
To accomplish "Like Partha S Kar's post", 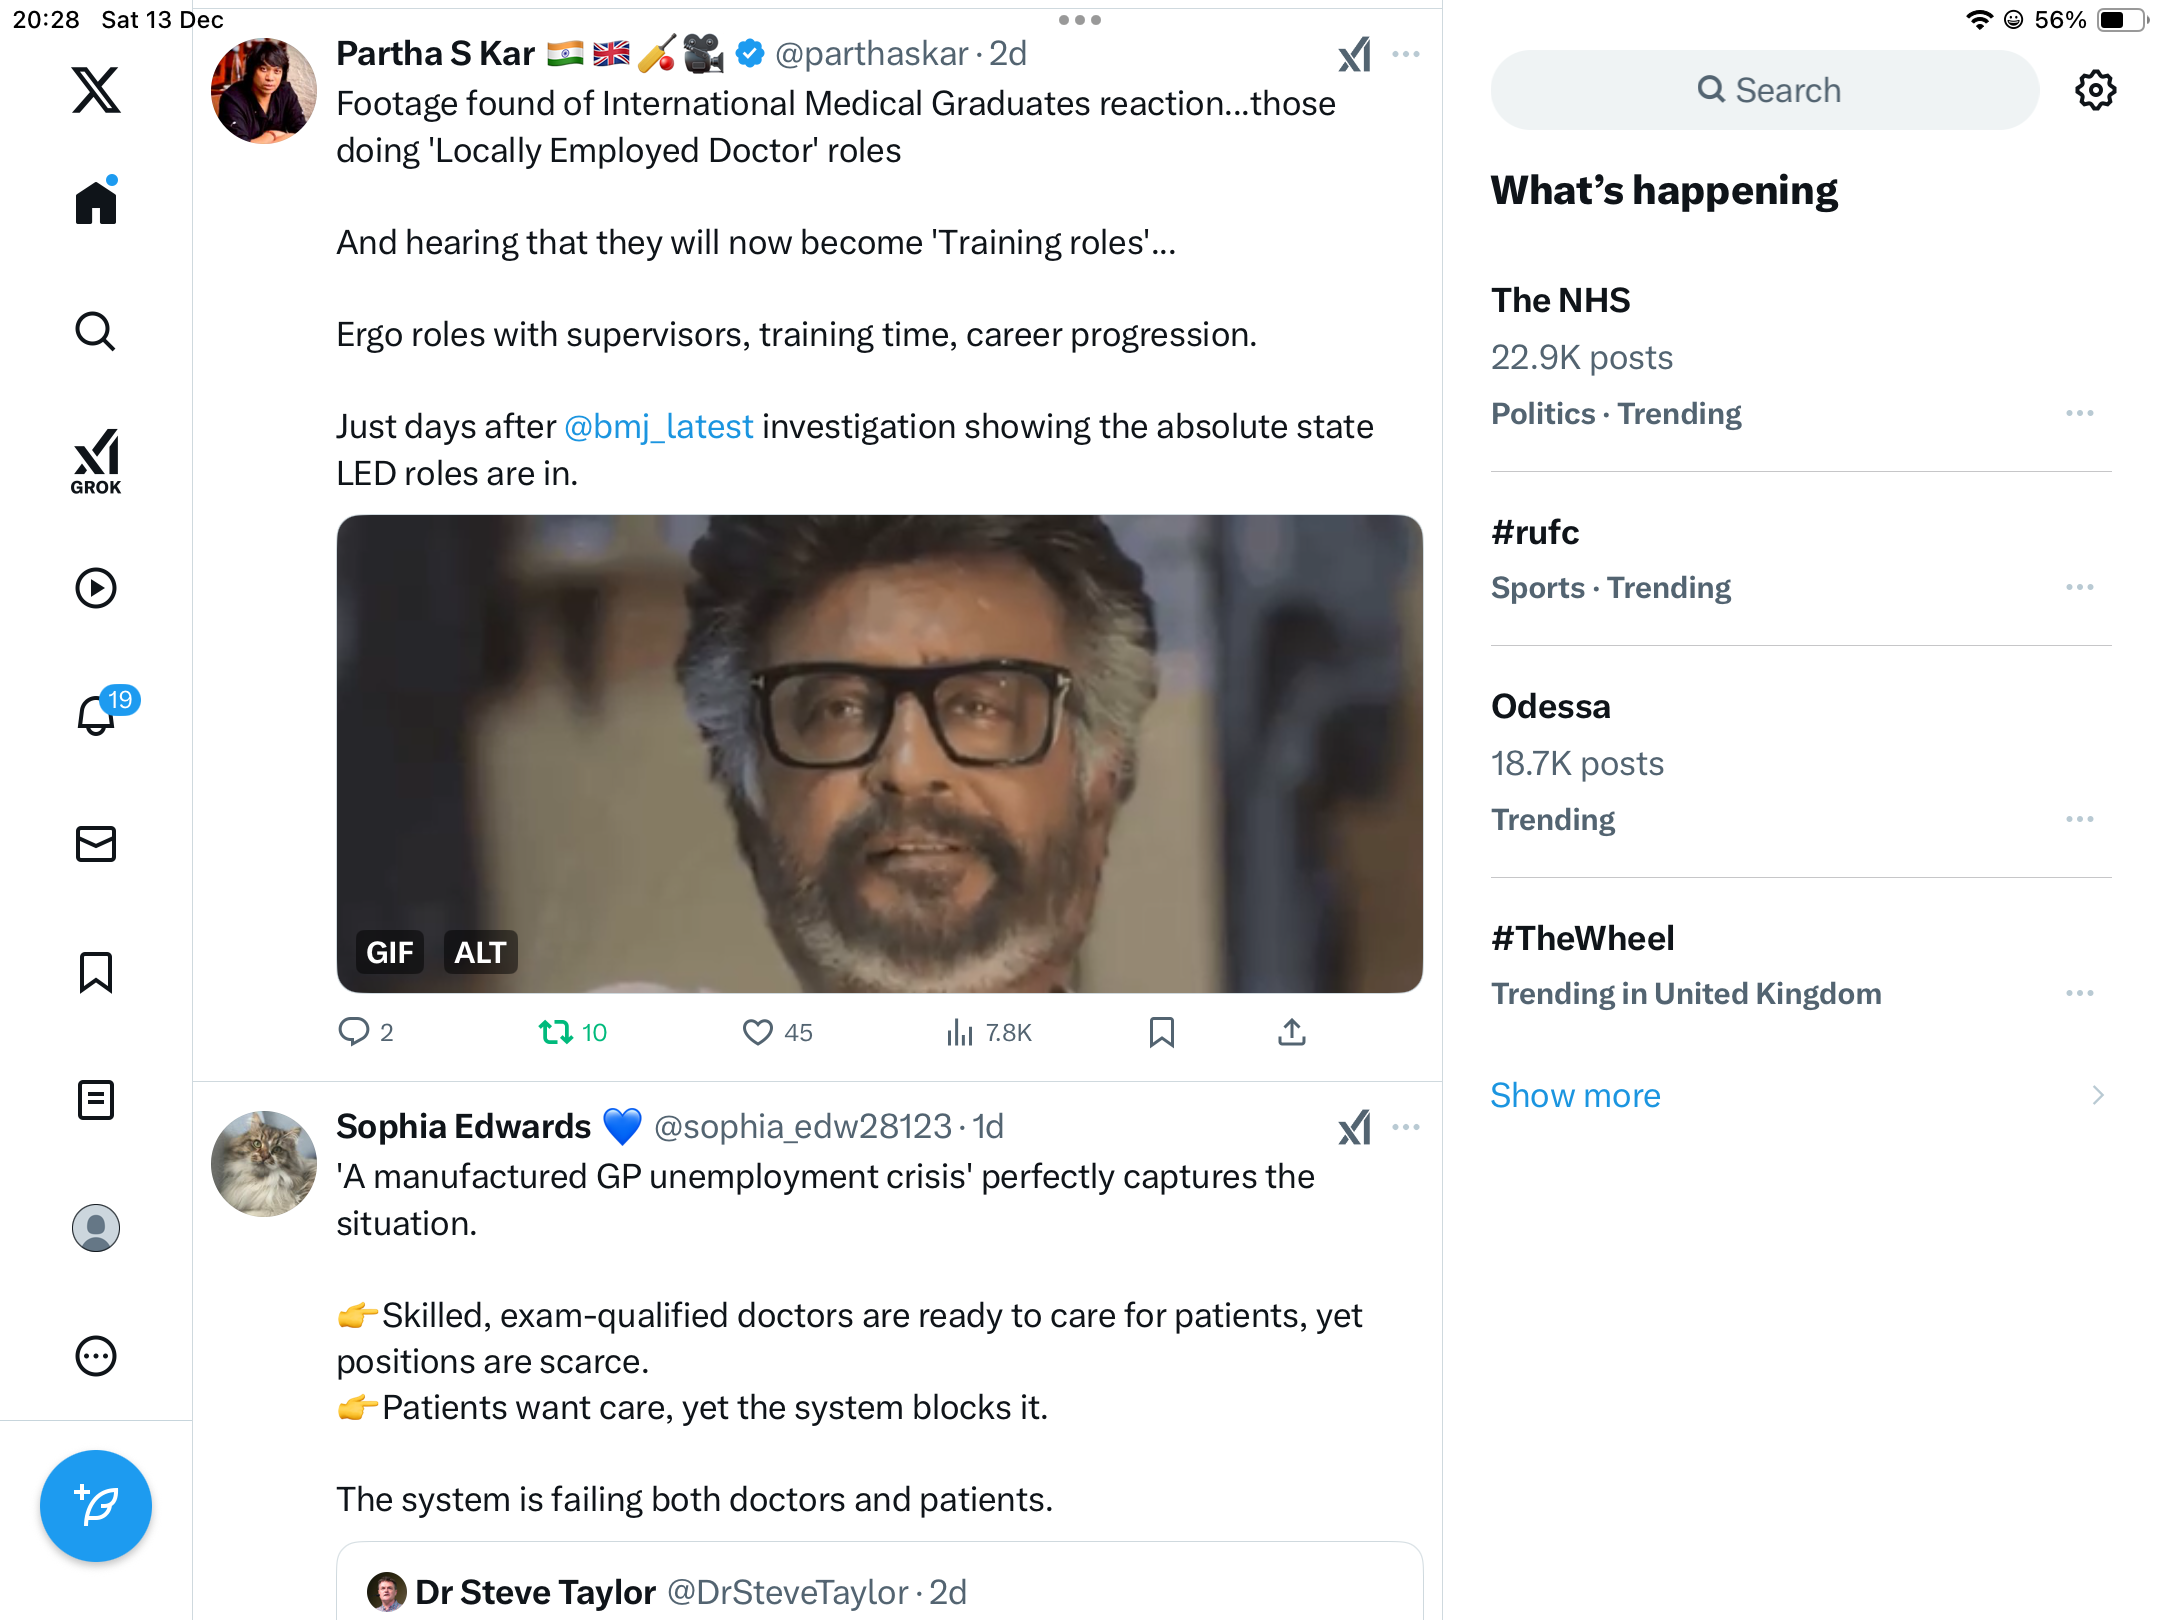I will click(758, 1032).
